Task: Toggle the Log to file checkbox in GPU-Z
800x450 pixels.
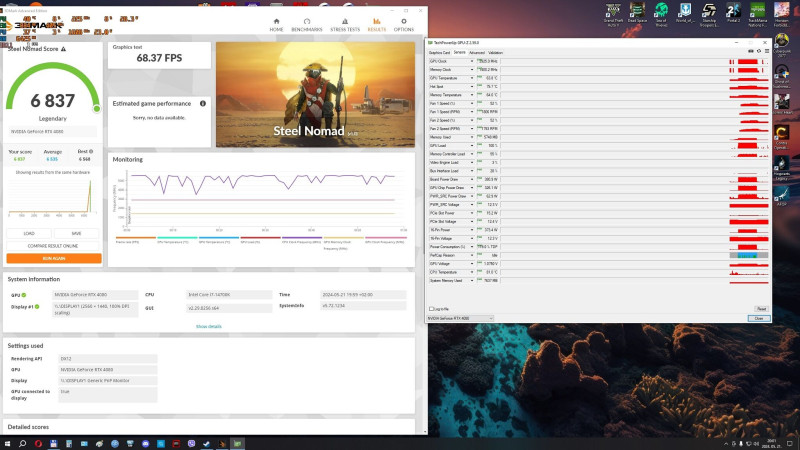Action: (x=431, y=309)
